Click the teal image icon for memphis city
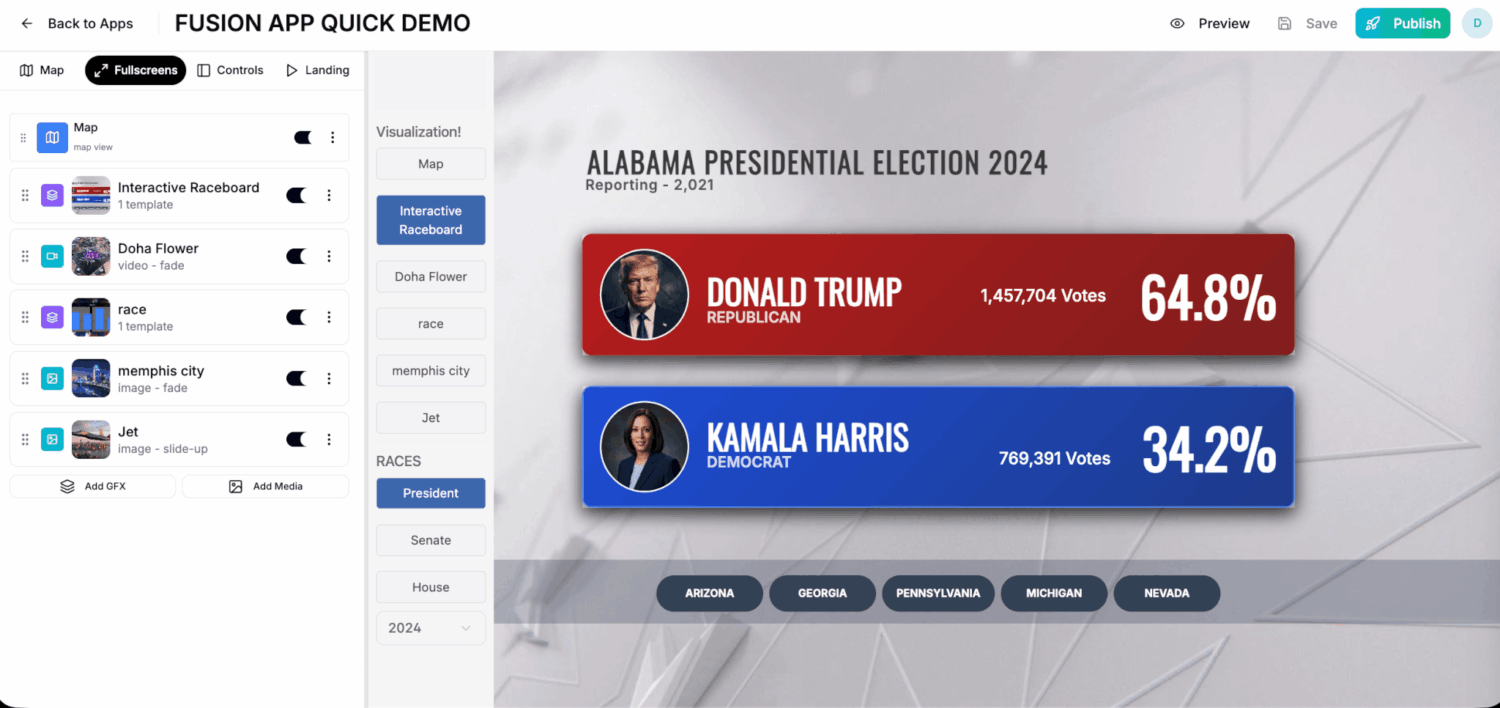This screenshot has height=708, width=1500. click(x=52, y=379)
